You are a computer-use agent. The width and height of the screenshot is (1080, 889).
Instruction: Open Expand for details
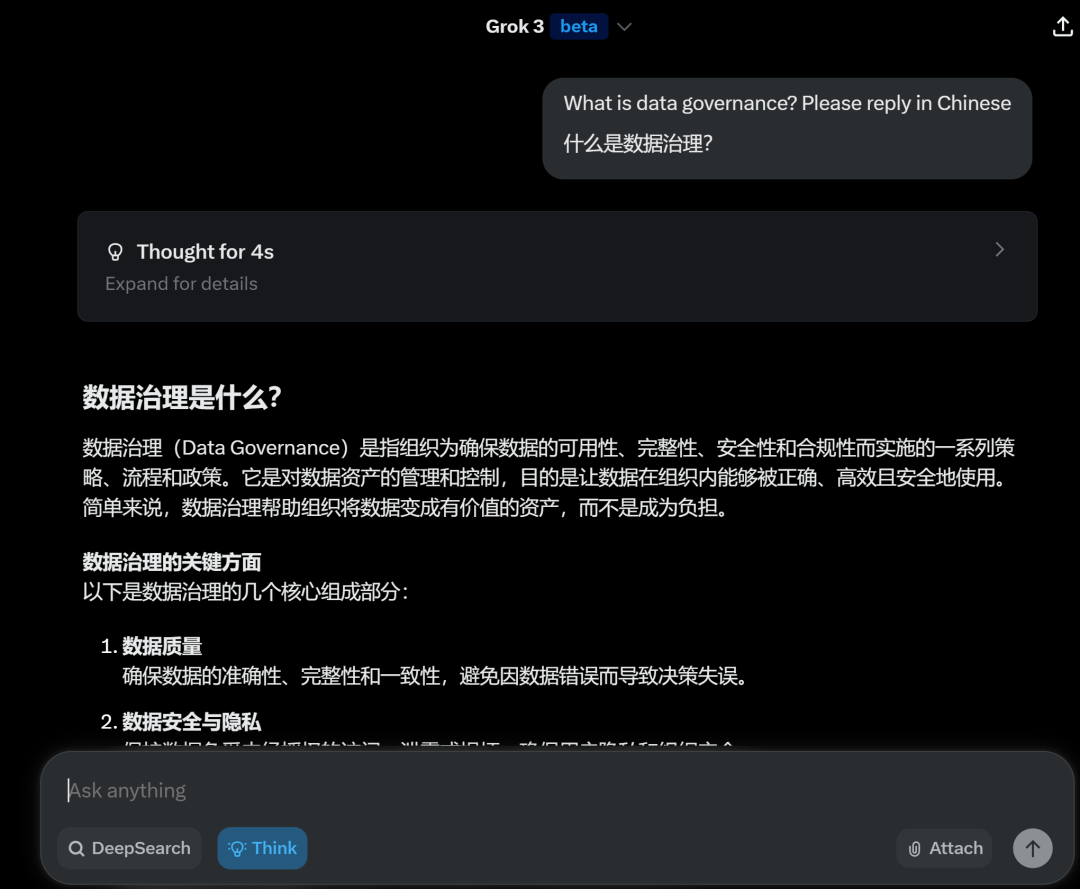point(180,283)
